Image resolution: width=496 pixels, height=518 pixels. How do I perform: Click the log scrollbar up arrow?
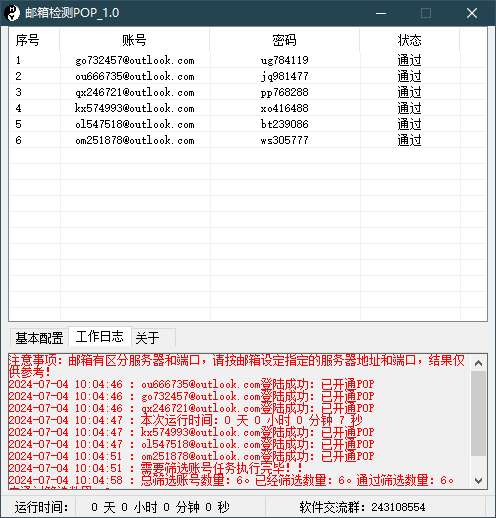pos(478,363)
